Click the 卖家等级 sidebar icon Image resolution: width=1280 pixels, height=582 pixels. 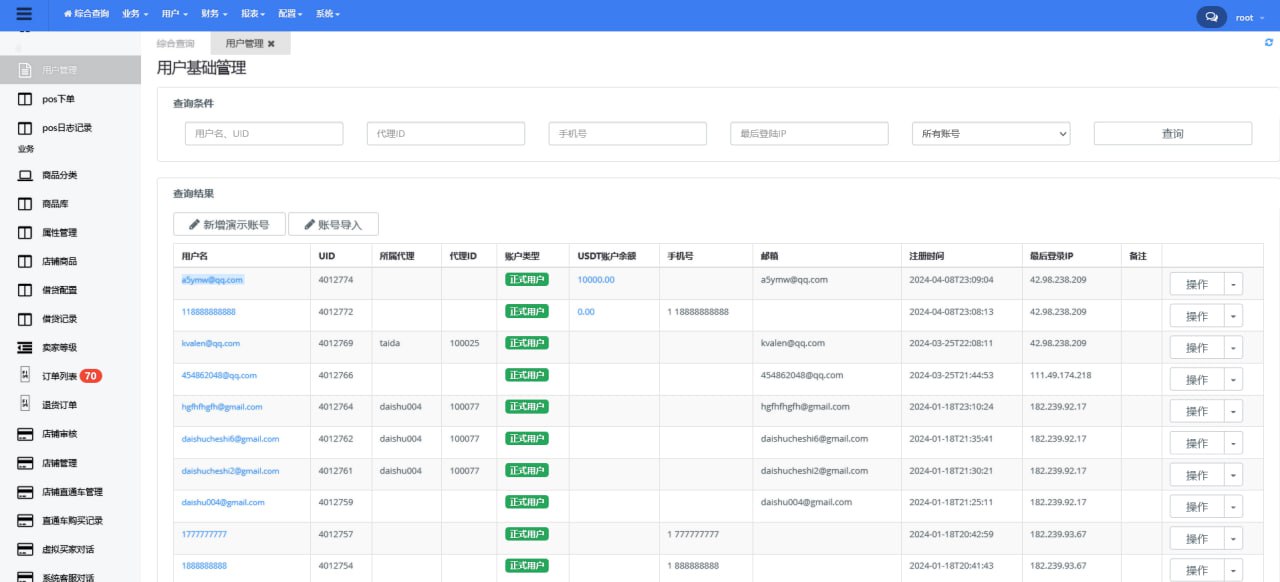point(25,347)
